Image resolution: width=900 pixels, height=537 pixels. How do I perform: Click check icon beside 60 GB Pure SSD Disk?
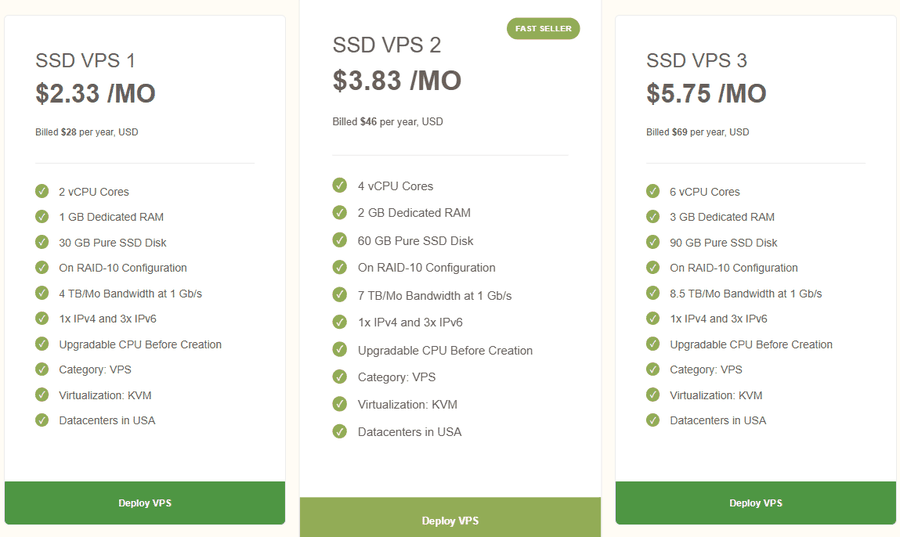click(x=340, y=240)
